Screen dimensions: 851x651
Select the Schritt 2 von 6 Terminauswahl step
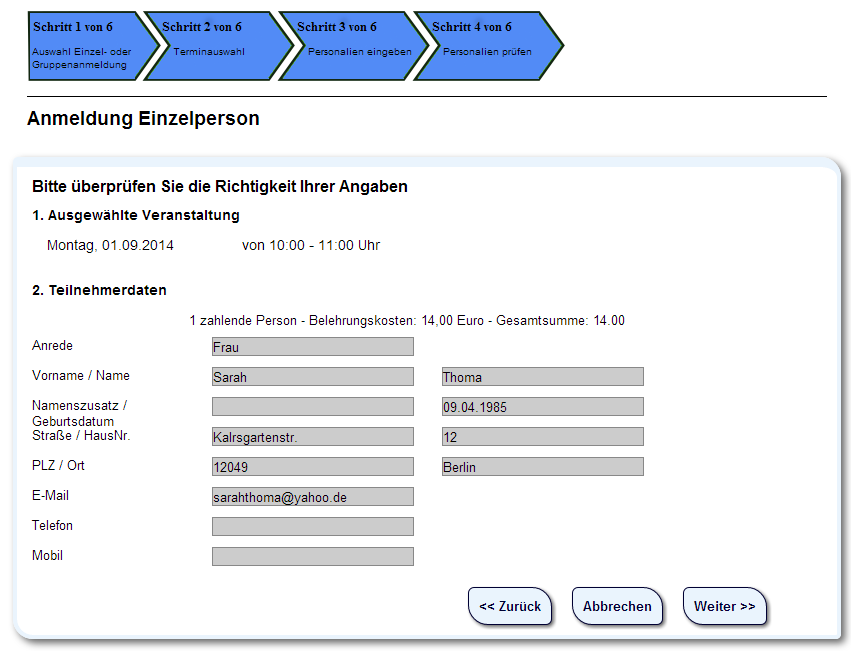click(x=215, y=46)
